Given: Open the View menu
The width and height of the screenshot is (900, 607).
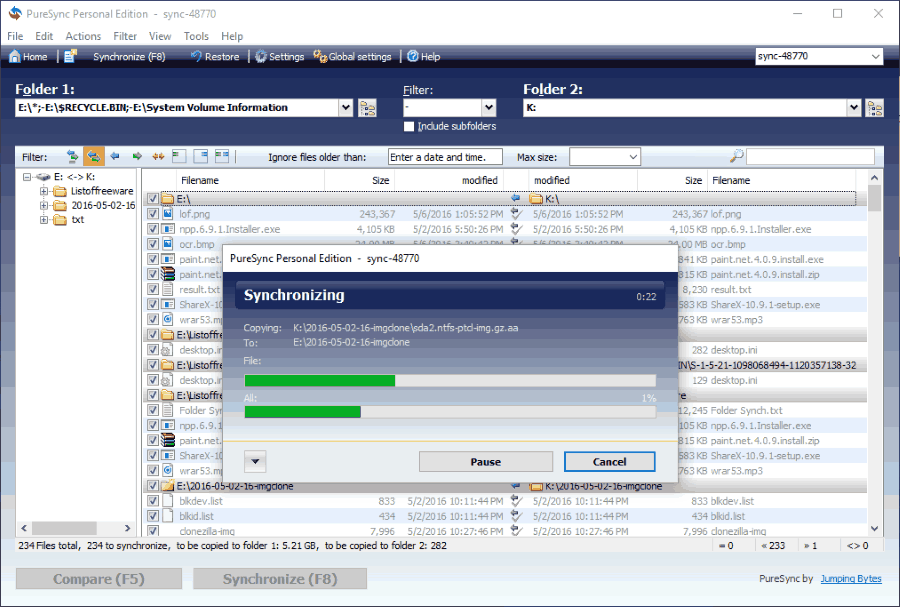Looking at the screenshot, I should (x=160, y=36).
